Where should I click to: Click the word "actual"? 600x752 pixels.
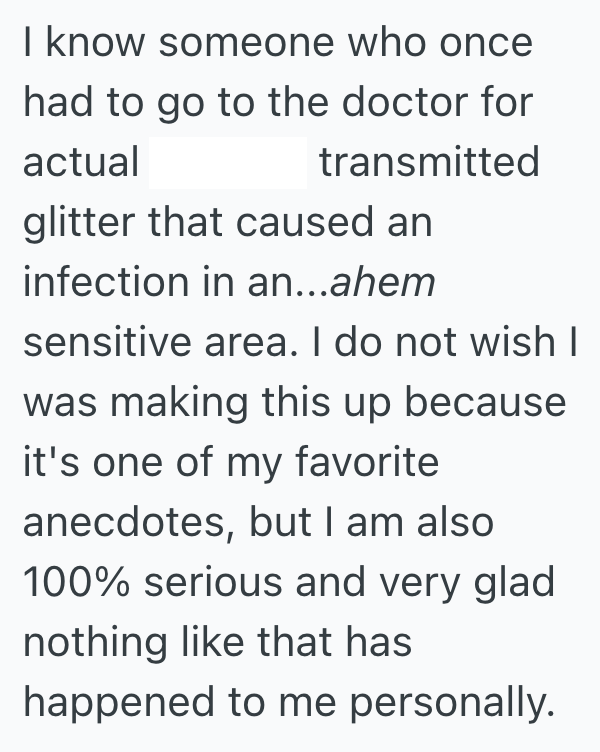click(x=81, y=163)
